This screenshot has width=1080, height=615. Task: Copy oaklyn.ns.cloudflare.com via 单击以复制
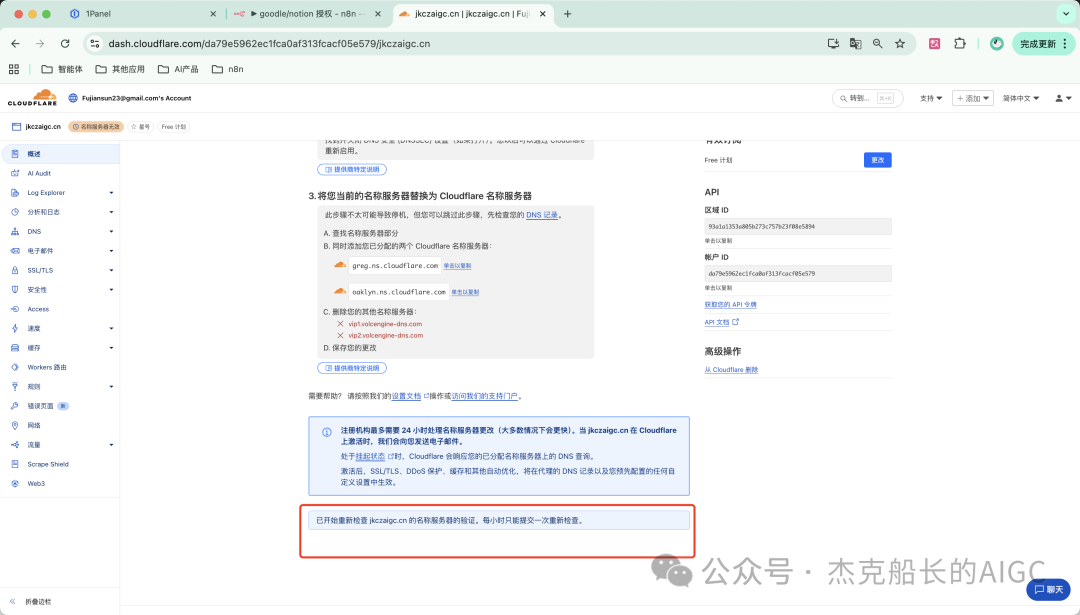(465, 292)
